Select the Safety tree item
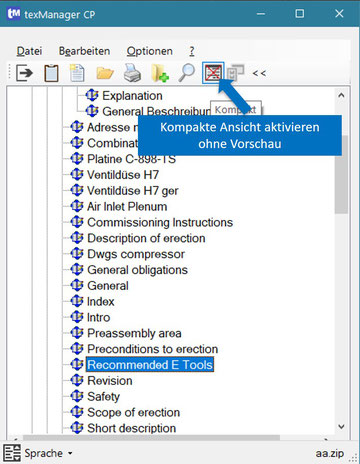This screenshot has width=360, height=464. (103, 396)
